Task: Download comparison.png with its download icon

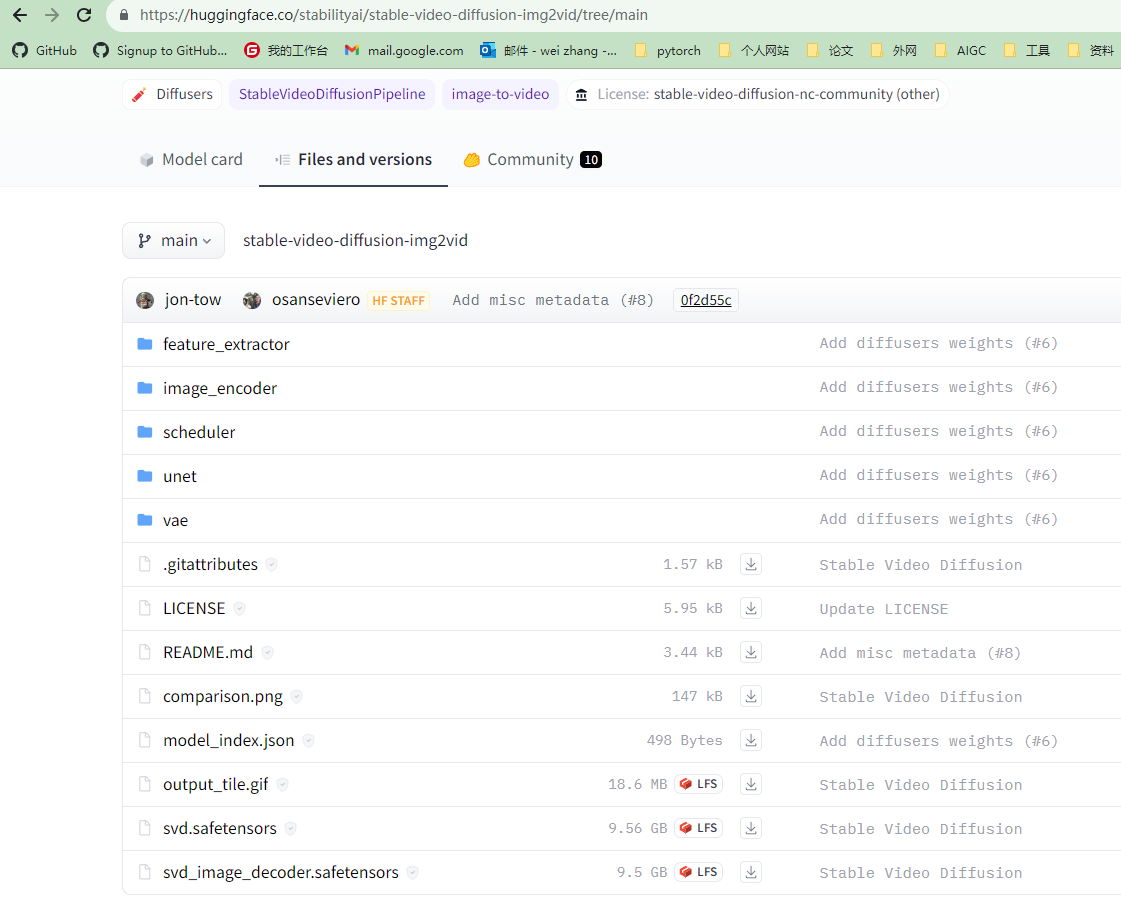Action: [751, 697]
